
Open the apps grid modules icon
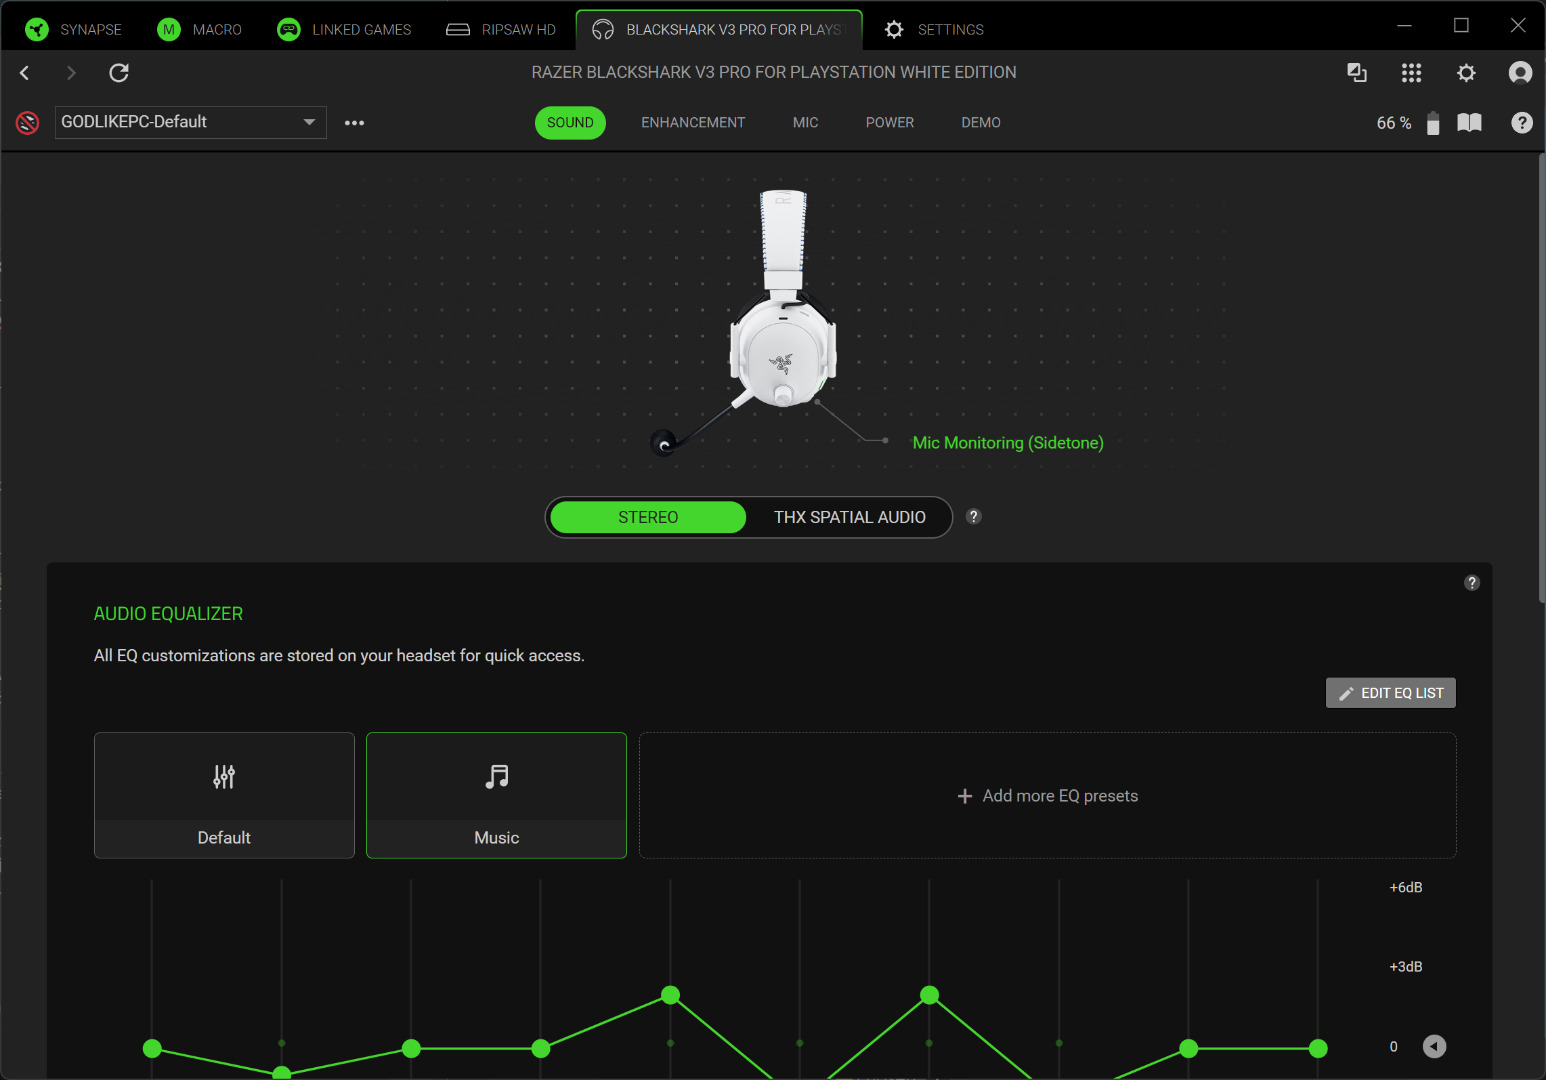tap(1411, 73)
